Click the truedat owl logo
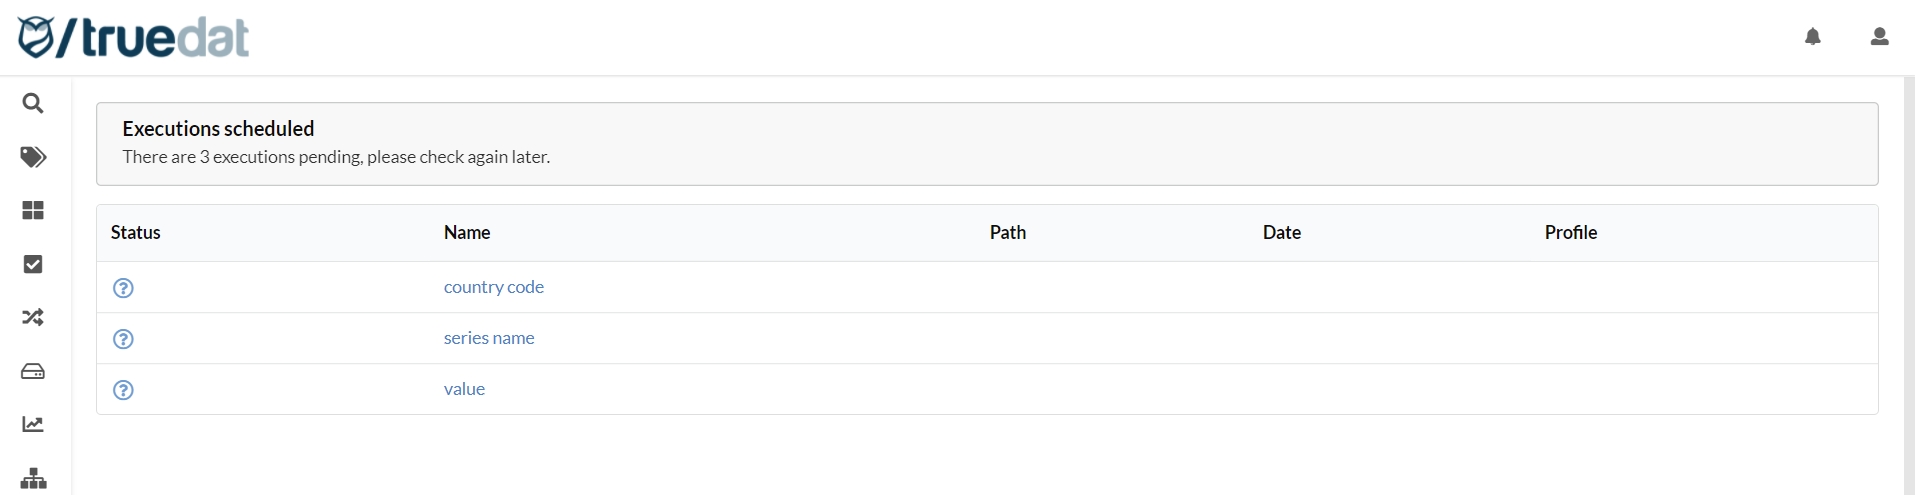Viewport: 1915px width, 495px height. coord(36,38)
